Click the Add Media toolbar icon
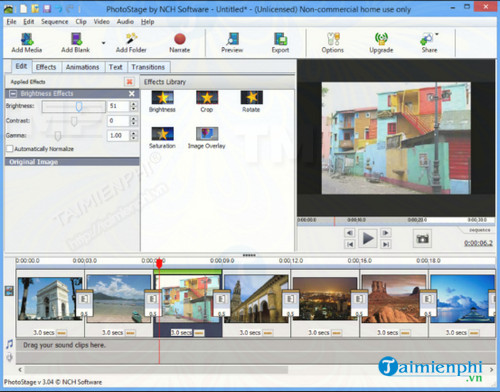The width and height of the screenshot is (500, 392). coord(27,43)
